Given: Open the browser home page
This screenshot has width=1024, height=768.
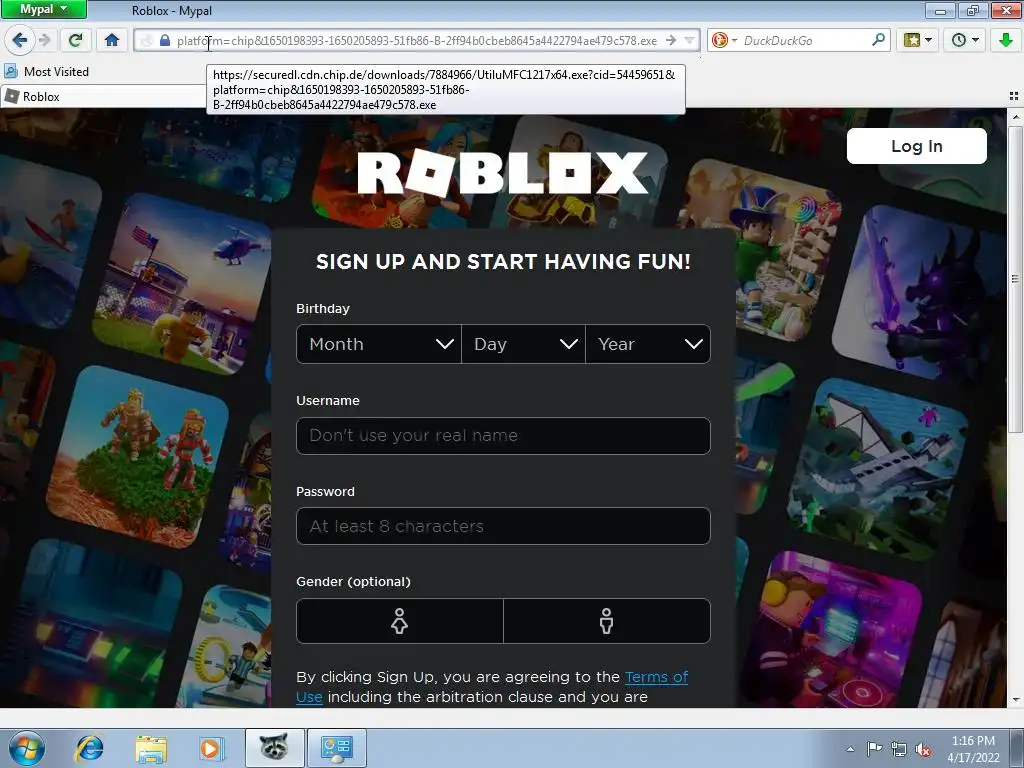Looking at the screenshot, I should pyautogui.click(x=112, y=40).
